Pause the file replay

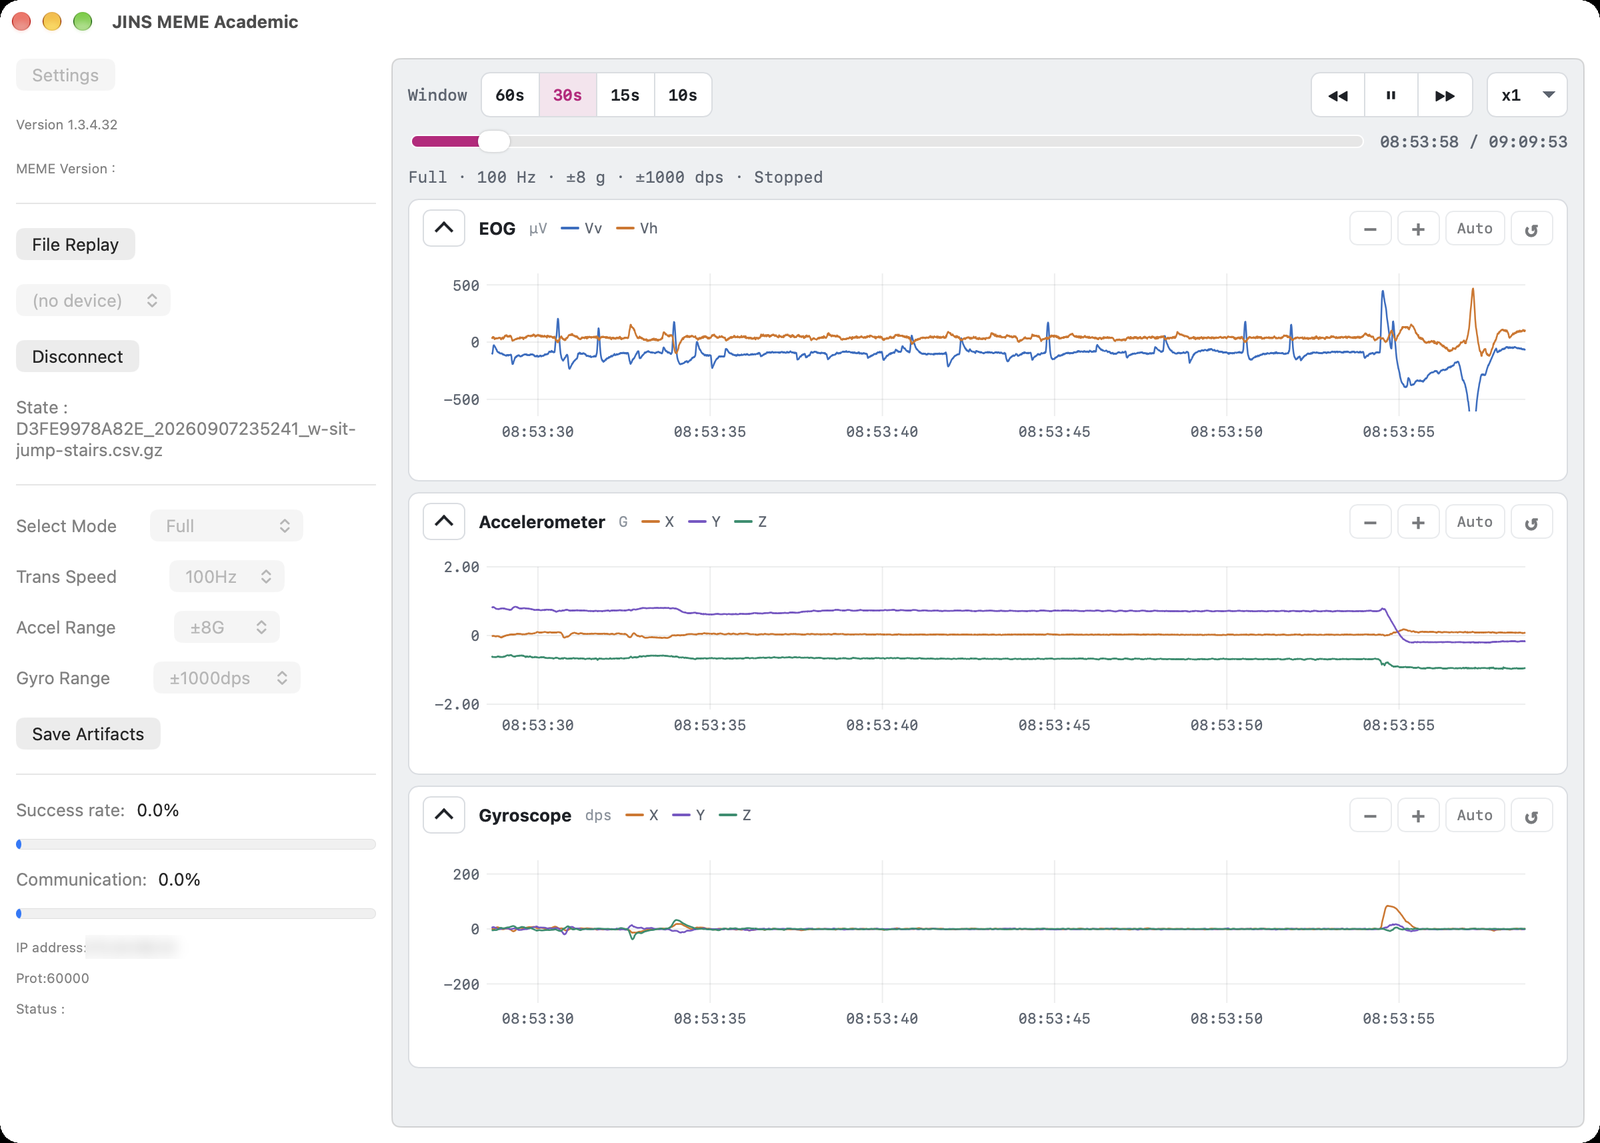[1391, 95]
